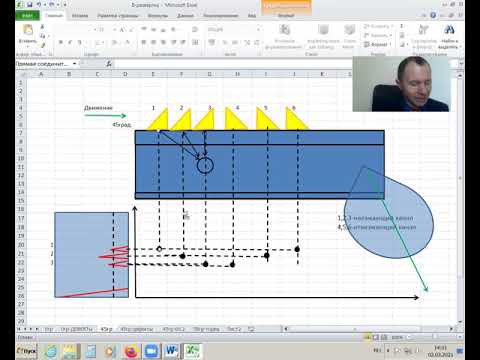Image resolution: width=480 pixels, height=360 pixels.
Task: Toggle underline formatting
Action: 79,42
